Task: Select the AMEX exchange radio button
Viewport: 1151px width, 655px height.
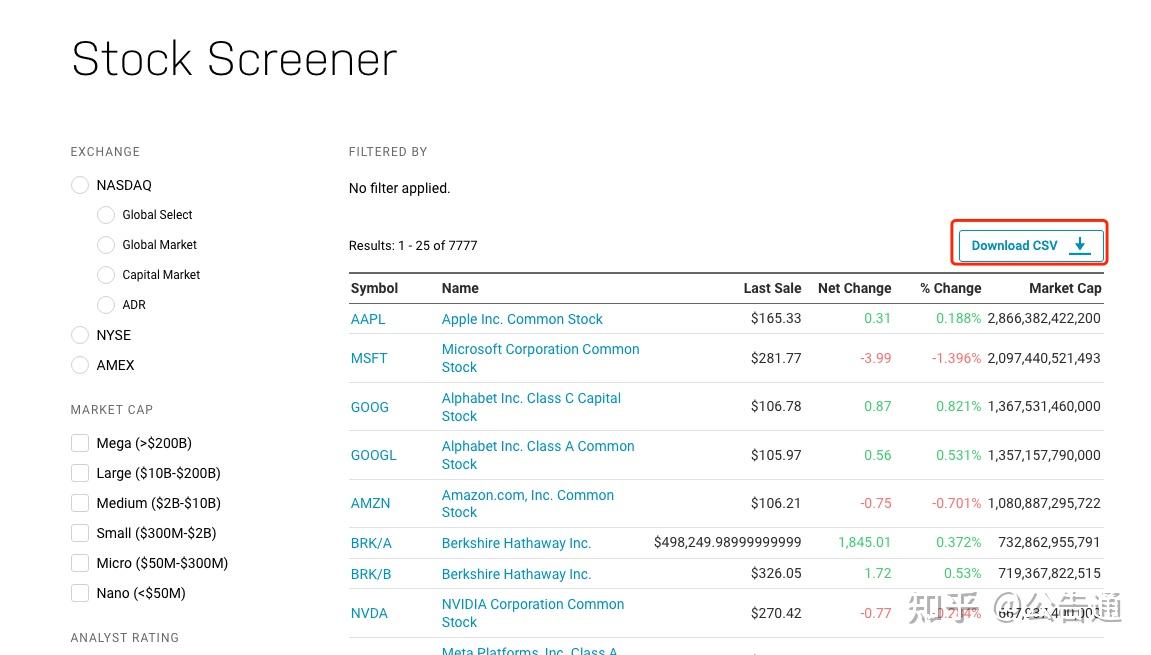Action: [x=80, y=365]
